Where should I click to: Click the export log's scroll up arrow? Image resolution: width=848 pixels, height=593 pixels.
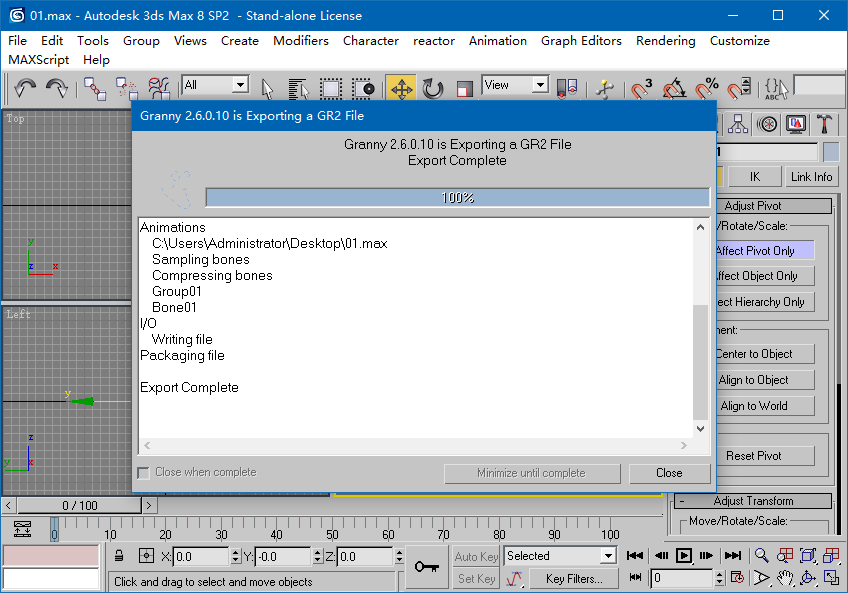700,227
